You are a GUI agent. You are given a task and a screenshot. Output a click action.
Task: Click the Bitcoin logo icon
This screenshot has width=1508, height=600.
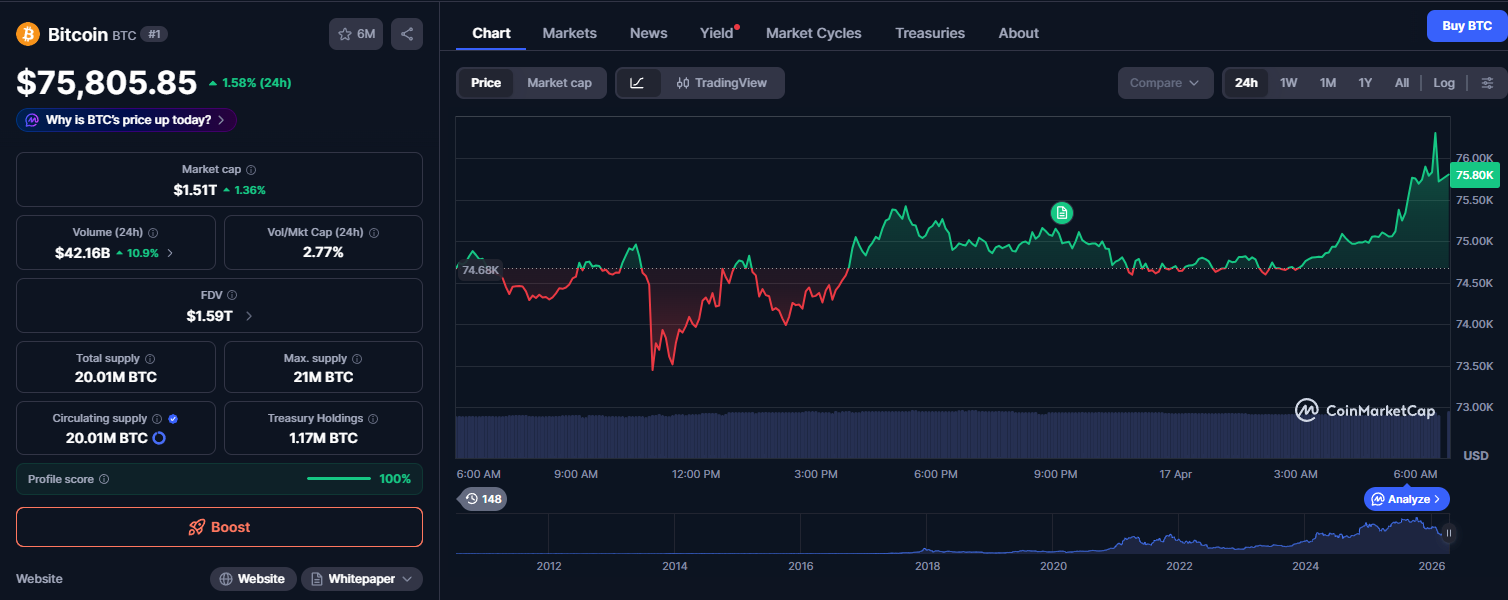click(x=28, y=34)
